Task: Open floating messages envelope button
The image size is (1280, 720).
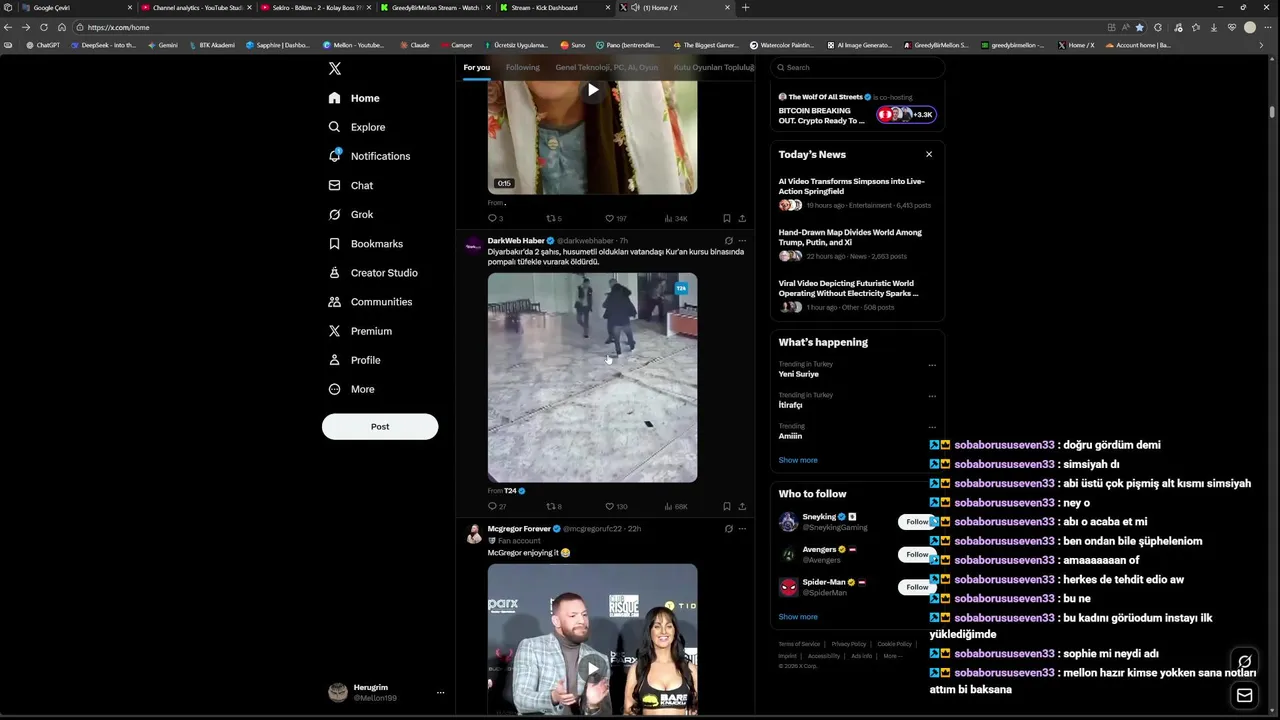Action: 1244,696
